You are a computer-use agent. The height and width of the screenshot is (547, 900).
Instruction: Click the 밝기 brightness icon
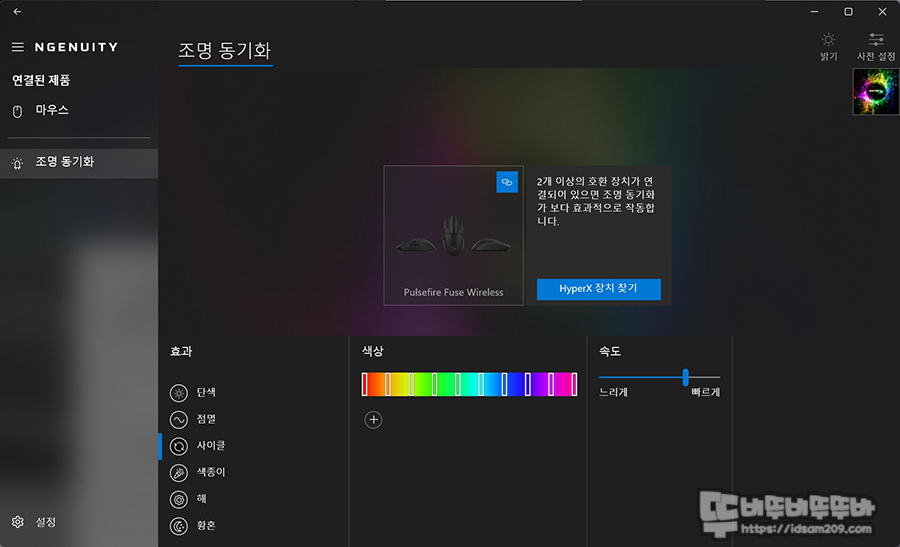click(x=828, y=46)
